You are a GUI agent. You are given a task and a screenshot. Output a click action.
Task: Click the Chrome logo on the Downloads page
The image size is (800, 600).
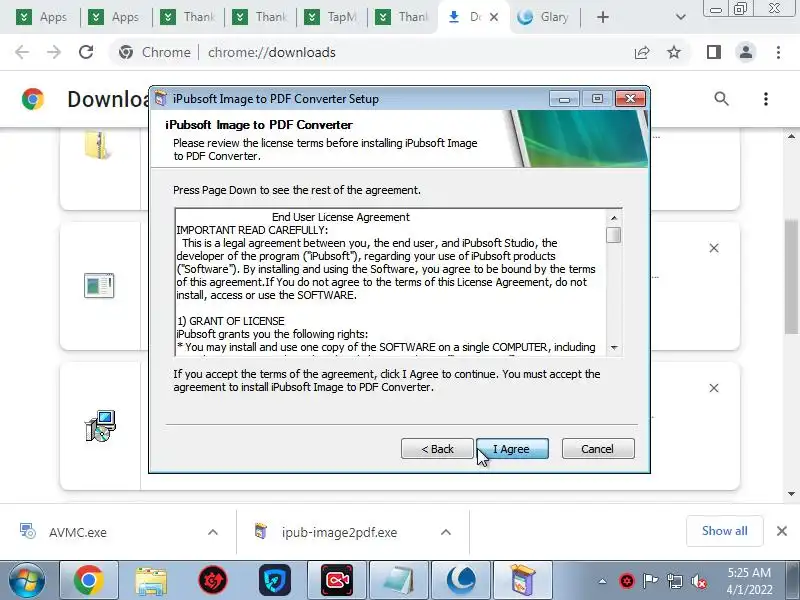point(33,98)
